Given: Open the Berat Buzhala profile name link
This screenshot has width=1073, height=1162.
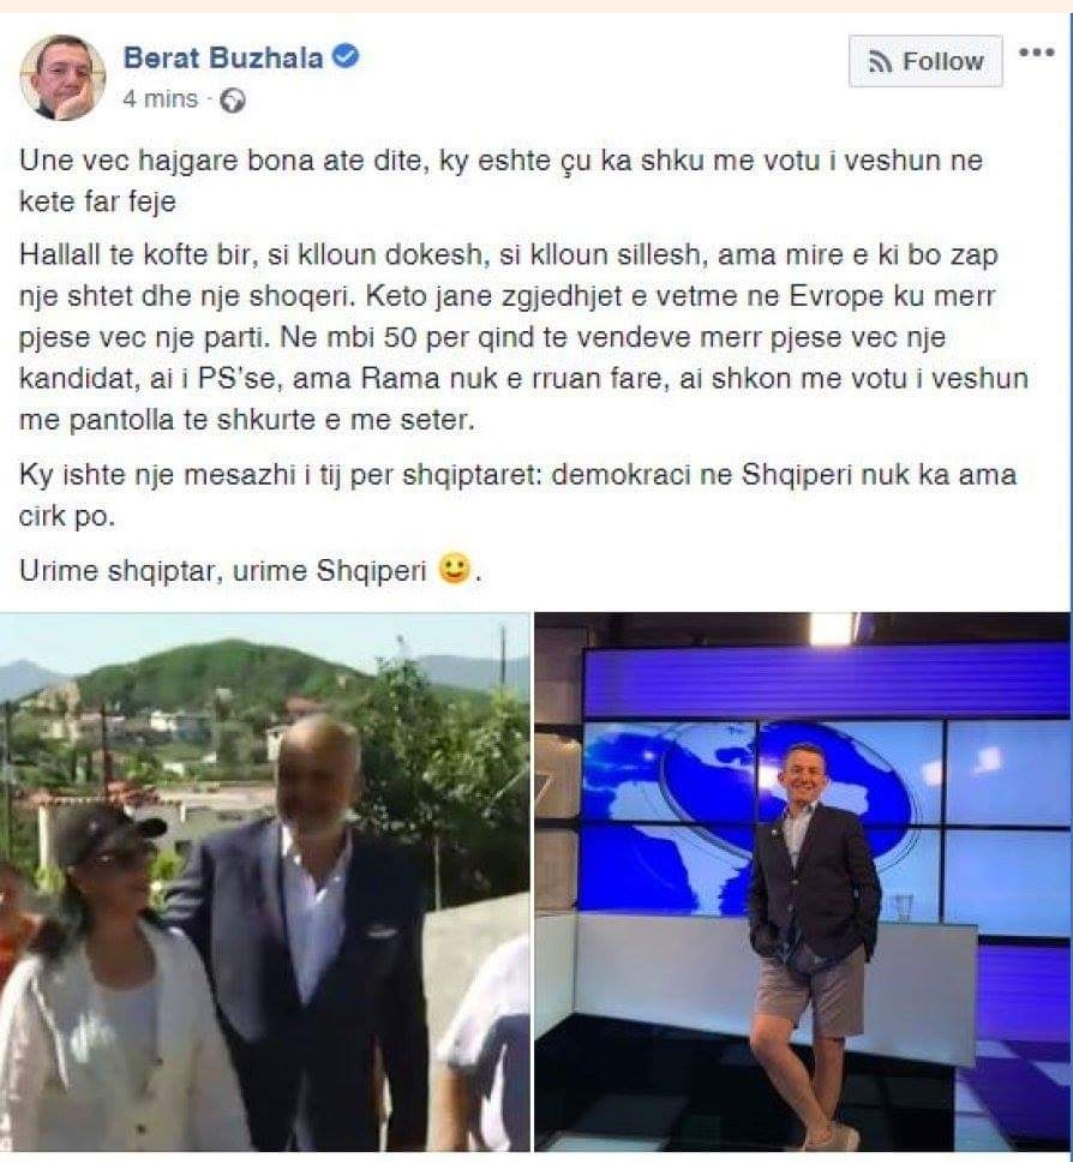Looking at the screenshot, I should (223, 58).
